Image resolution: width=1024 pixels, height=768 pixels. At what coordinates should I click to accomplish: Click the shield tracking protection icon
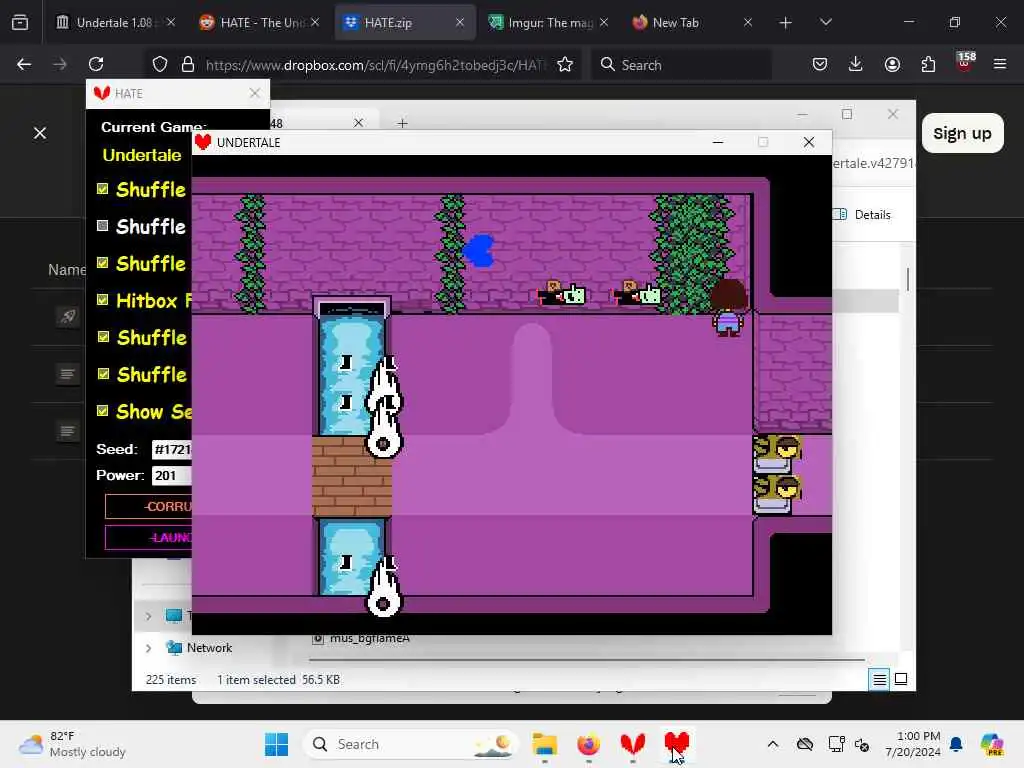160,64
